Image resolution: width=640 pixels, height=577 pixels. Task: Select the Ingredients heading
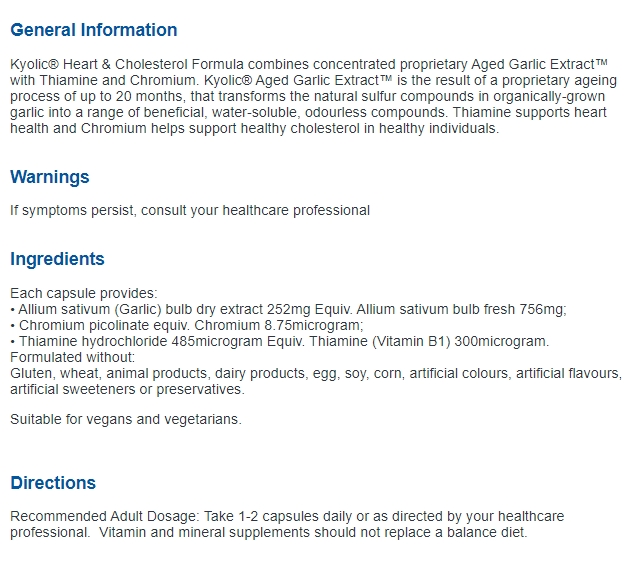57,259
